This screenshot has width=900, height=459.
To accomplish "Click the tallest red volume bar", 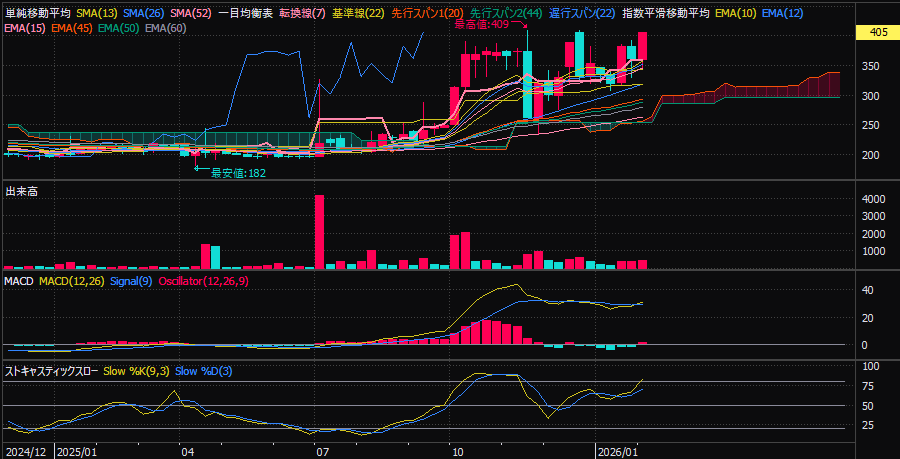I will coord(320,232).
